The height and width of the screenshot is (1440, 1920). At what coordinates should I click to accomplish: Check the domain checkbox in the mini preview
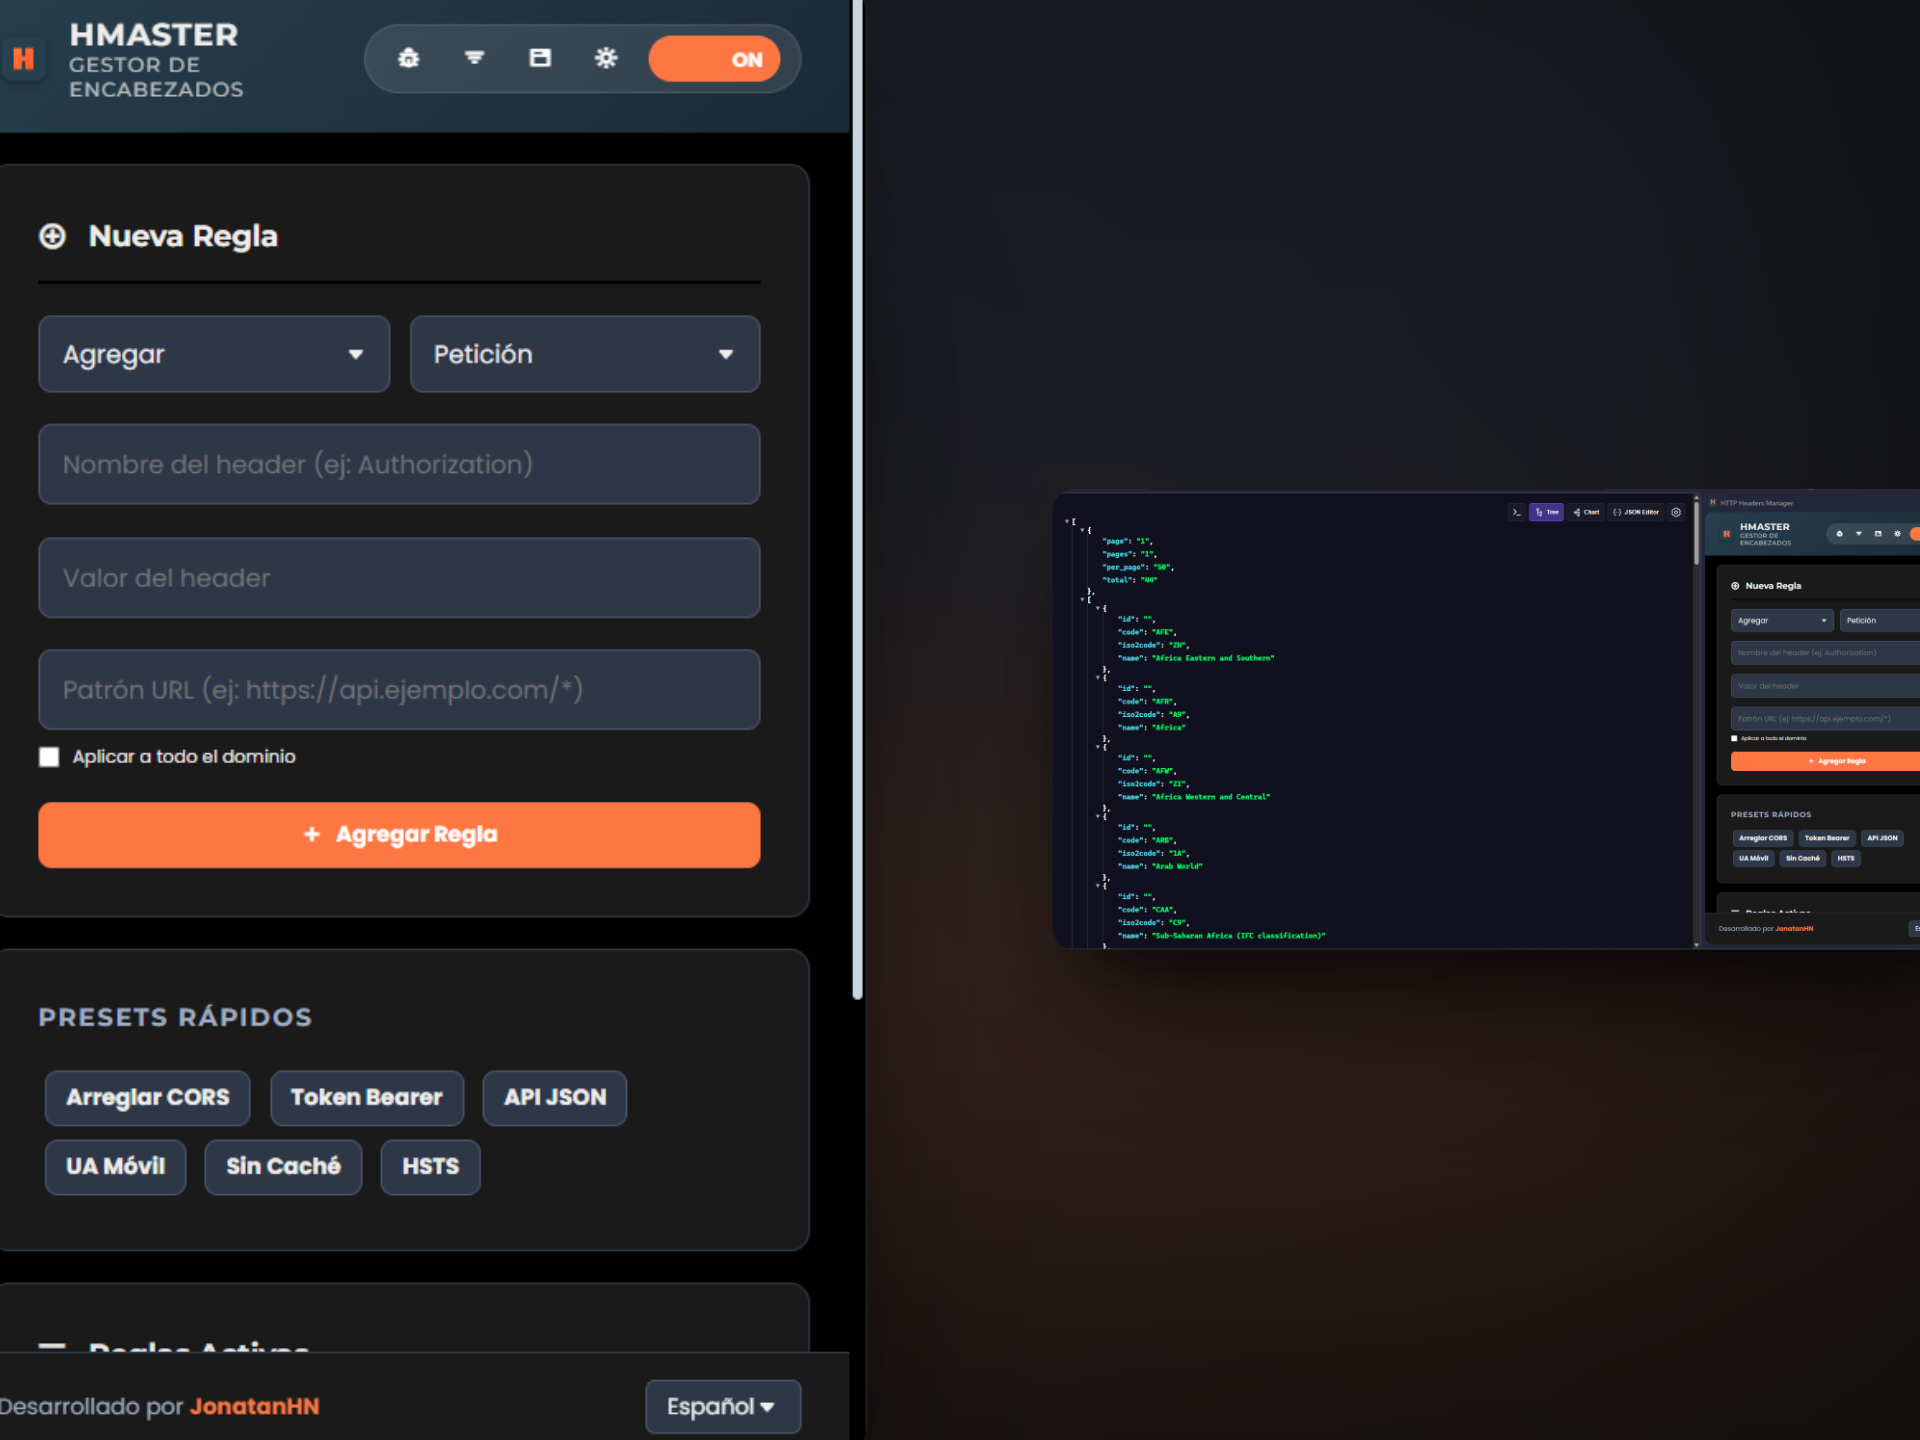pos(1734,738)
